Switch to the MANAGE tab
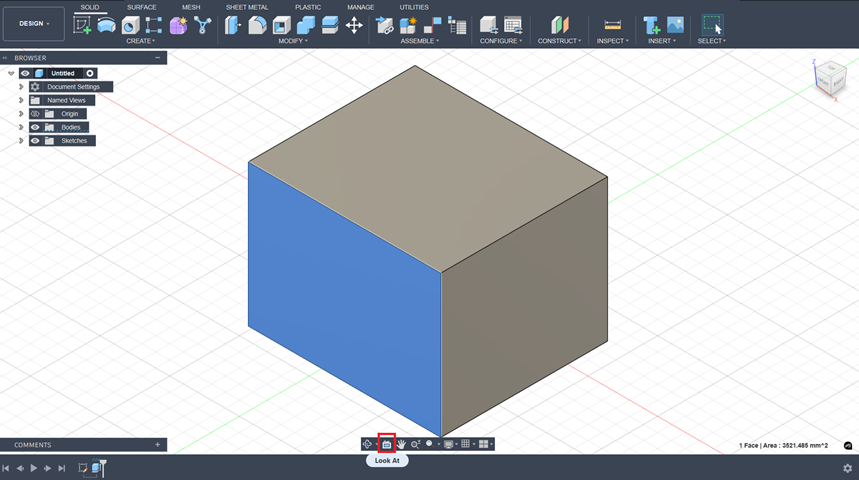The image size is (859, 480). (360, 7)
